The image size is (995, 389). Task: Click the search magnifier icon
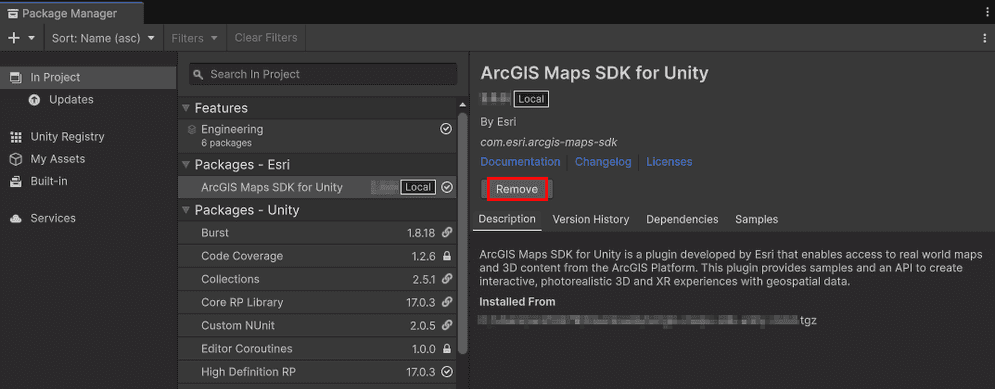point(199,75)
